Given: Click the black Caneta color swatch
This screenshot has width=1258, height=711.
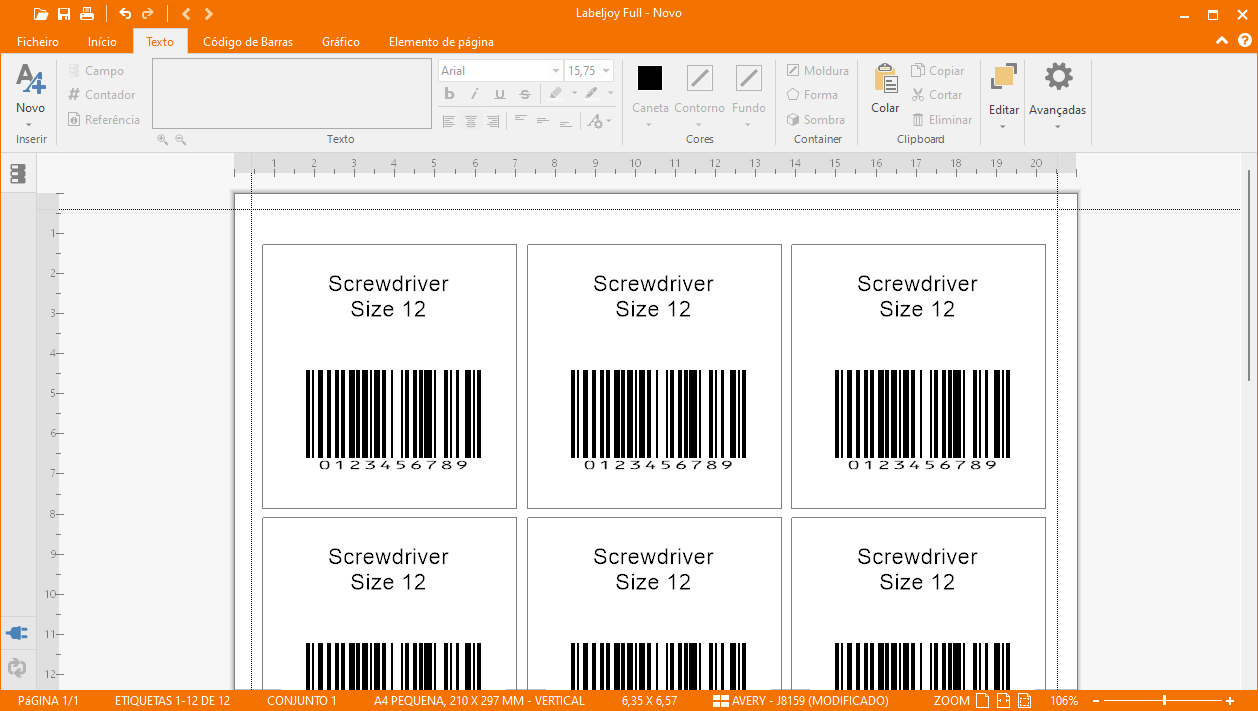Looking at the screenshot, I should click(650, 78).
